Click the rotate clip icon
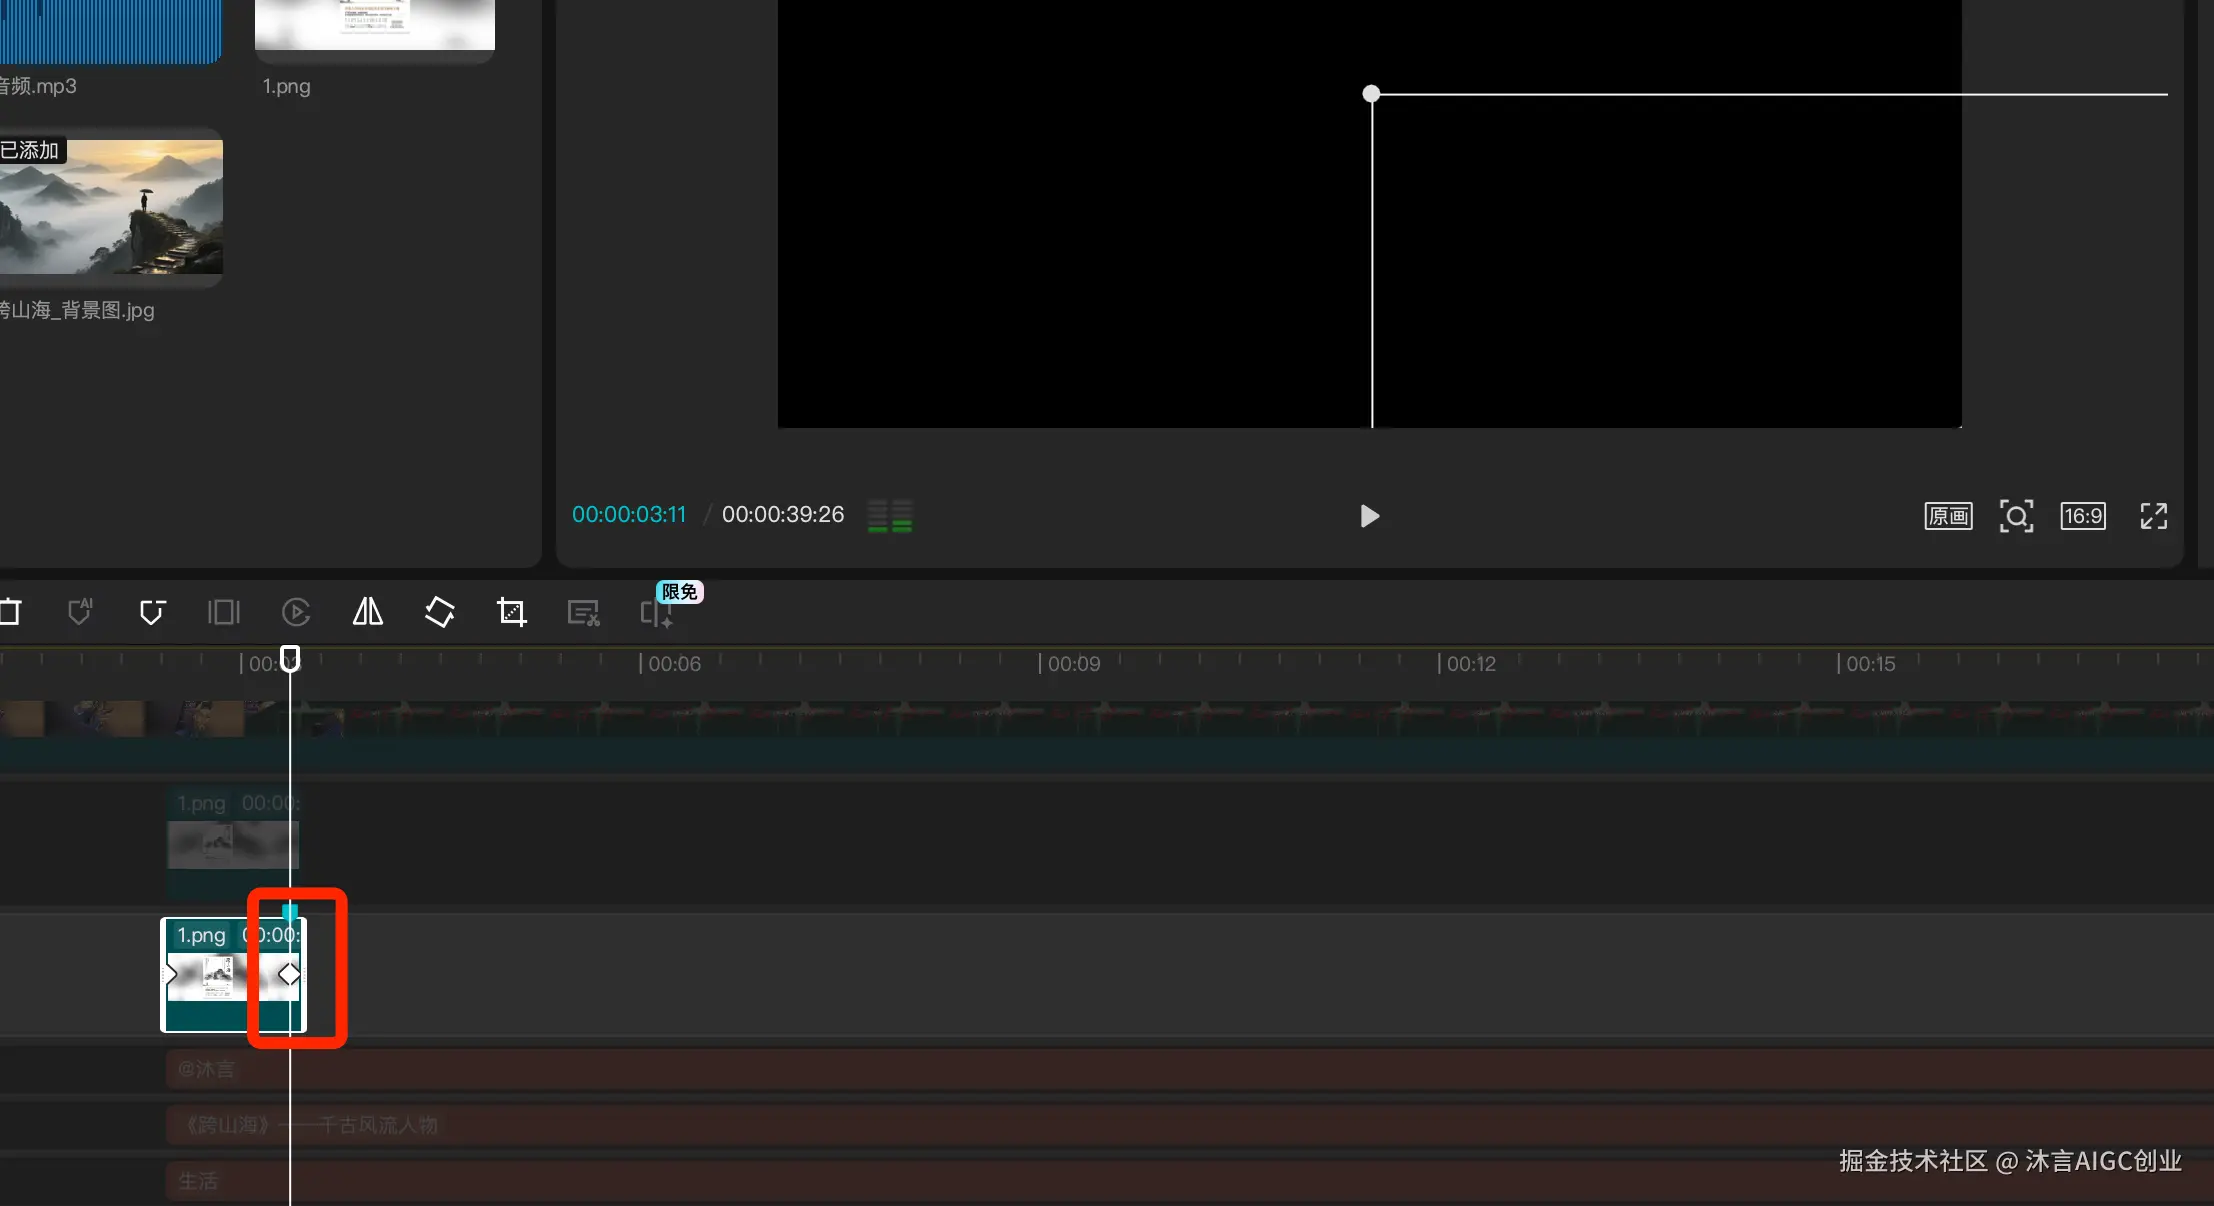The height and width of the screenshot is (1206, 2214). (x=440, y=612)
